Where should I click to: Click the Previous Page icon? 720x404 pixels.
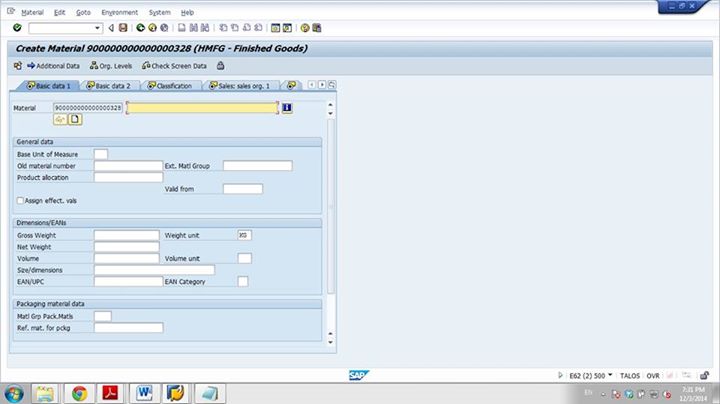coord(235,28)
